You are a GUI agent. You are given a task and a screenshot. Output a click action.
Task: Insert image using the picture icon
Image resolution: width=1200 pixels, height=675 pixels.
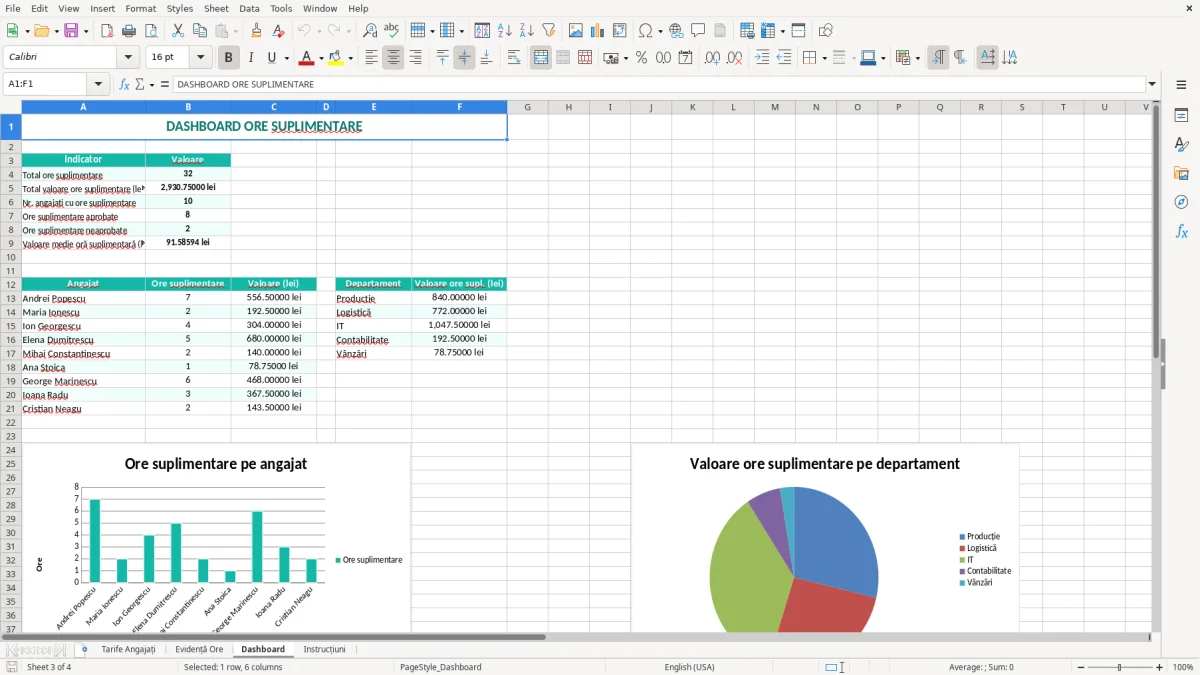click(x=576, y=31)
